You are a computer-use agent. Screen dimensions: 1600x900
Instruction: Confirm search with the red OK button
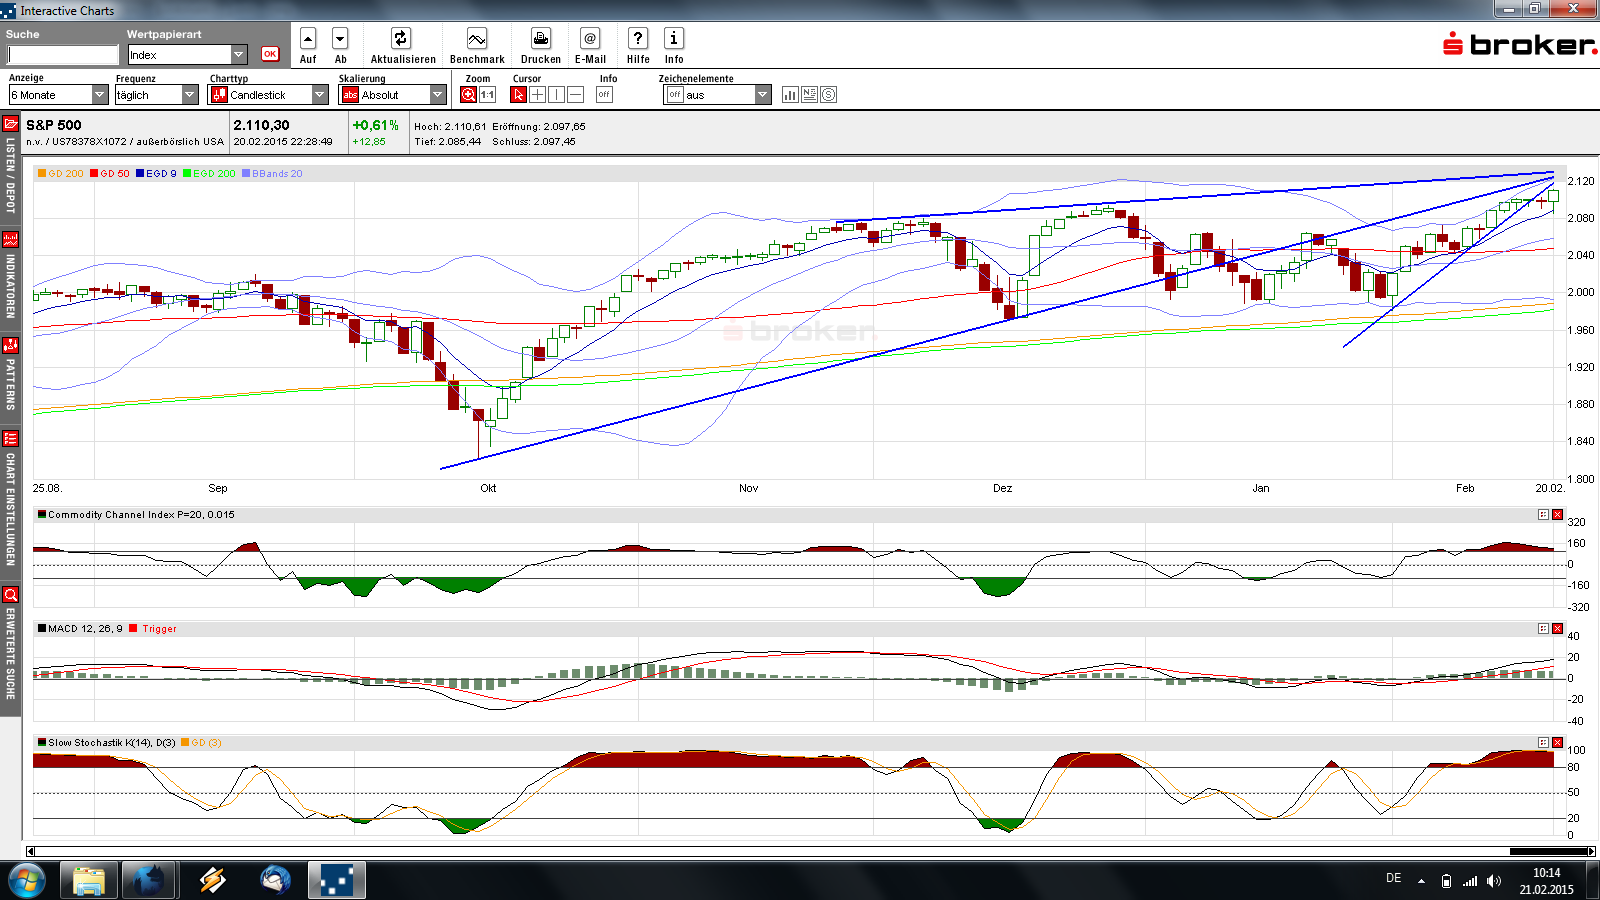click(x=270, y=54)
